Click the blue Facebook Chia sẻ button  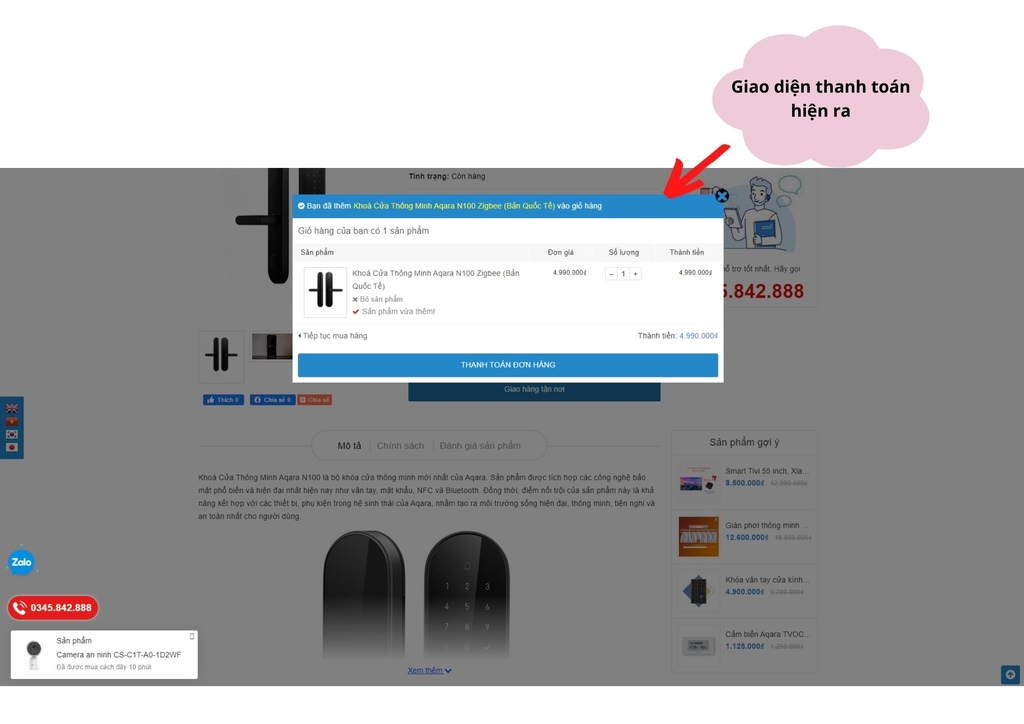[272, 400]
